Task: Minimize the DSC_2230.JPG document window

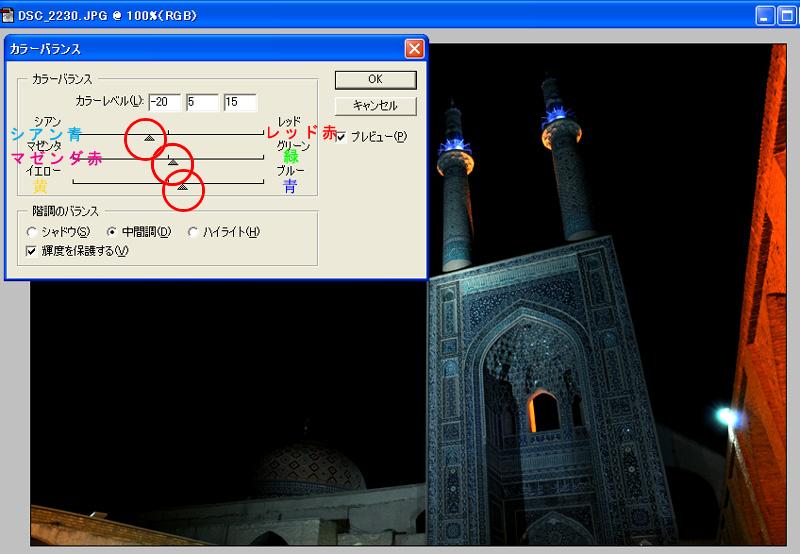Action: [x=765, y=15]
